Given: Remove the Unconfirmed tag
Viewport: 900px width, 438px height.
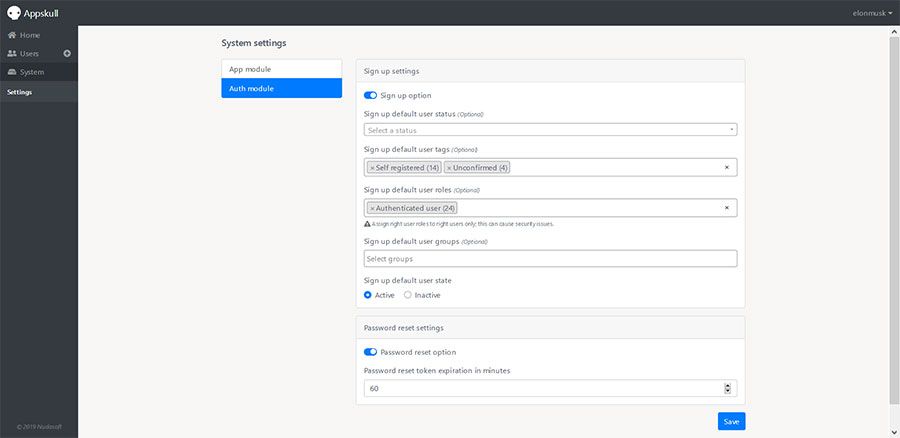Looking at the screenshot, I should [x=449, y=168].
